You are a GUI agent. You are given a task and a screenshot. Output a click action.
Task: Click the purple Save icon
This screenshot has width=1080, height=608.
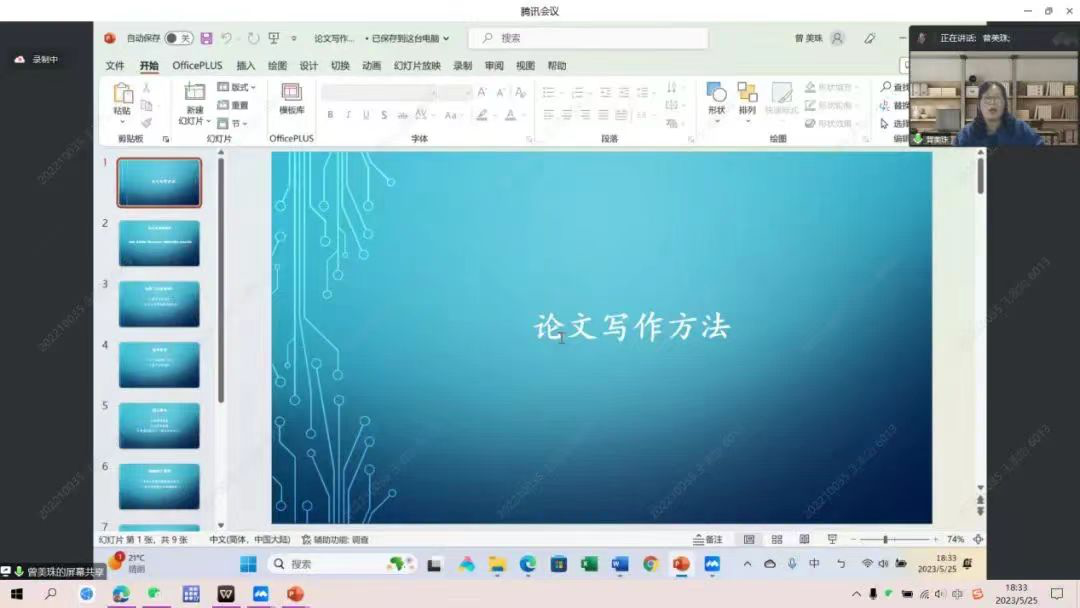tap(206, 38)
